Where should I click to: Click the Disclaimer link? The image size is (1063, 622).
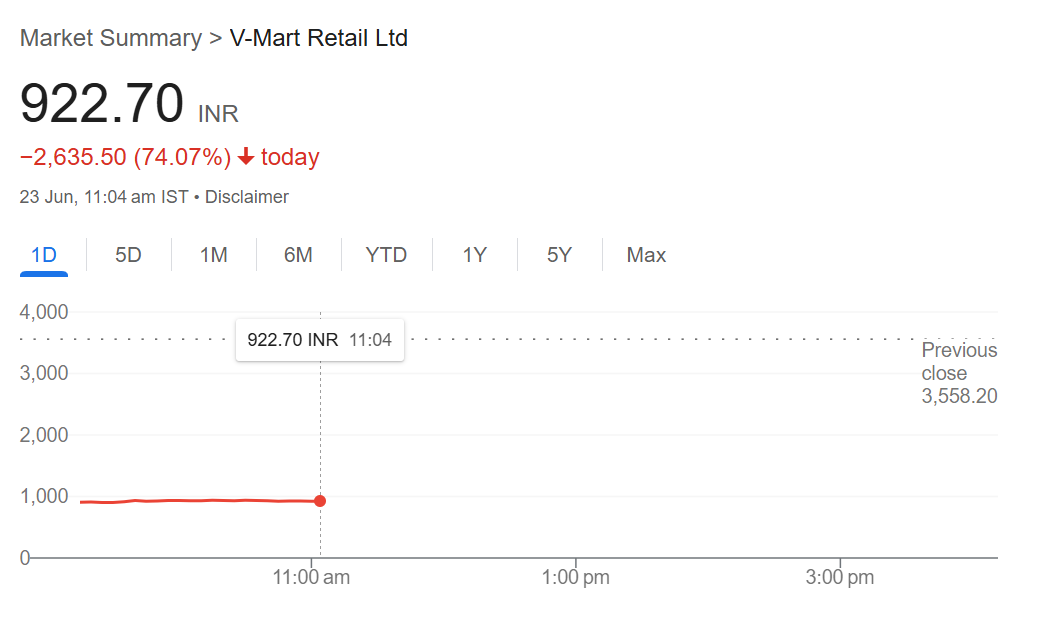[247, 197]
